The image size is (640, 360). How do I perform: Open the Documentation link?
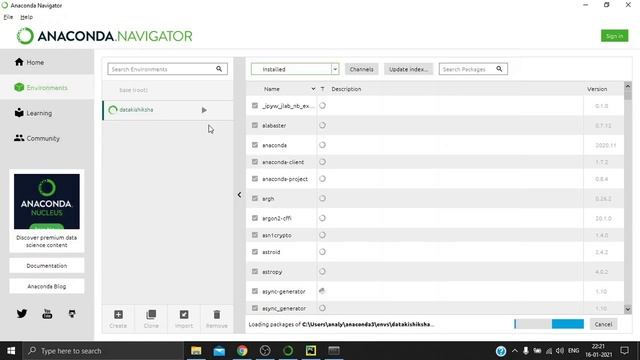pyautogui.click(x=47, y=266)
